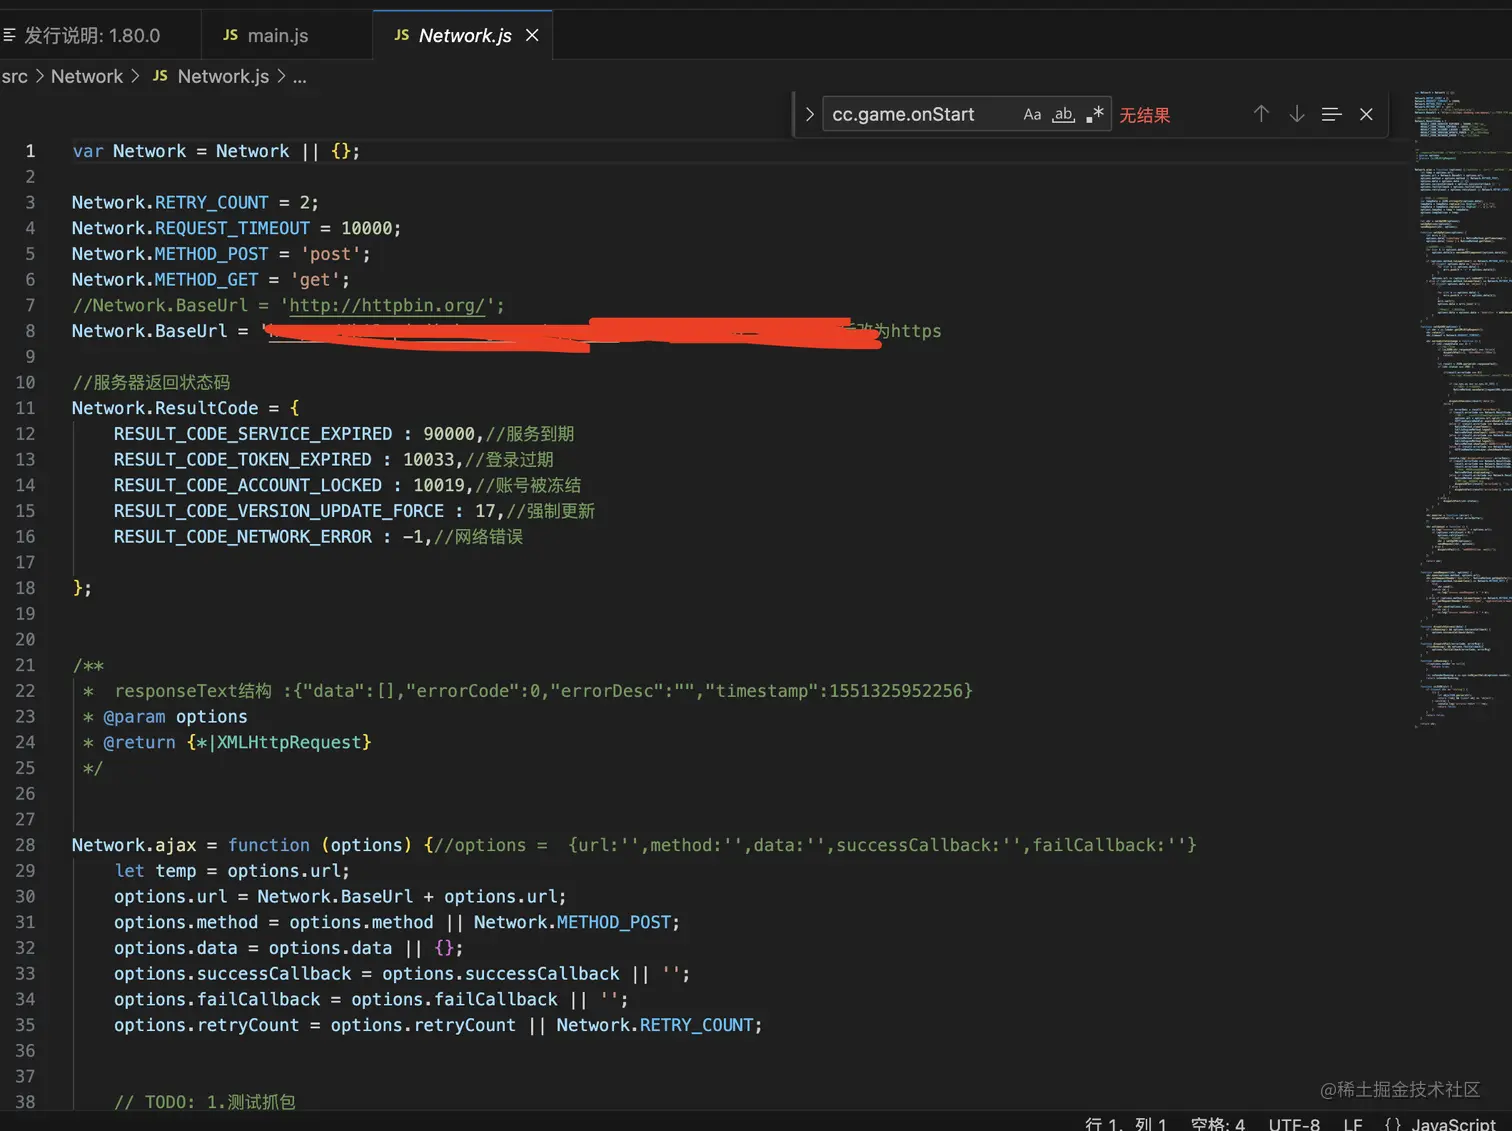Close the Network.js tab with its X
The image size is (1512, 1131).
pyautogui.click(x=532, y=34)
